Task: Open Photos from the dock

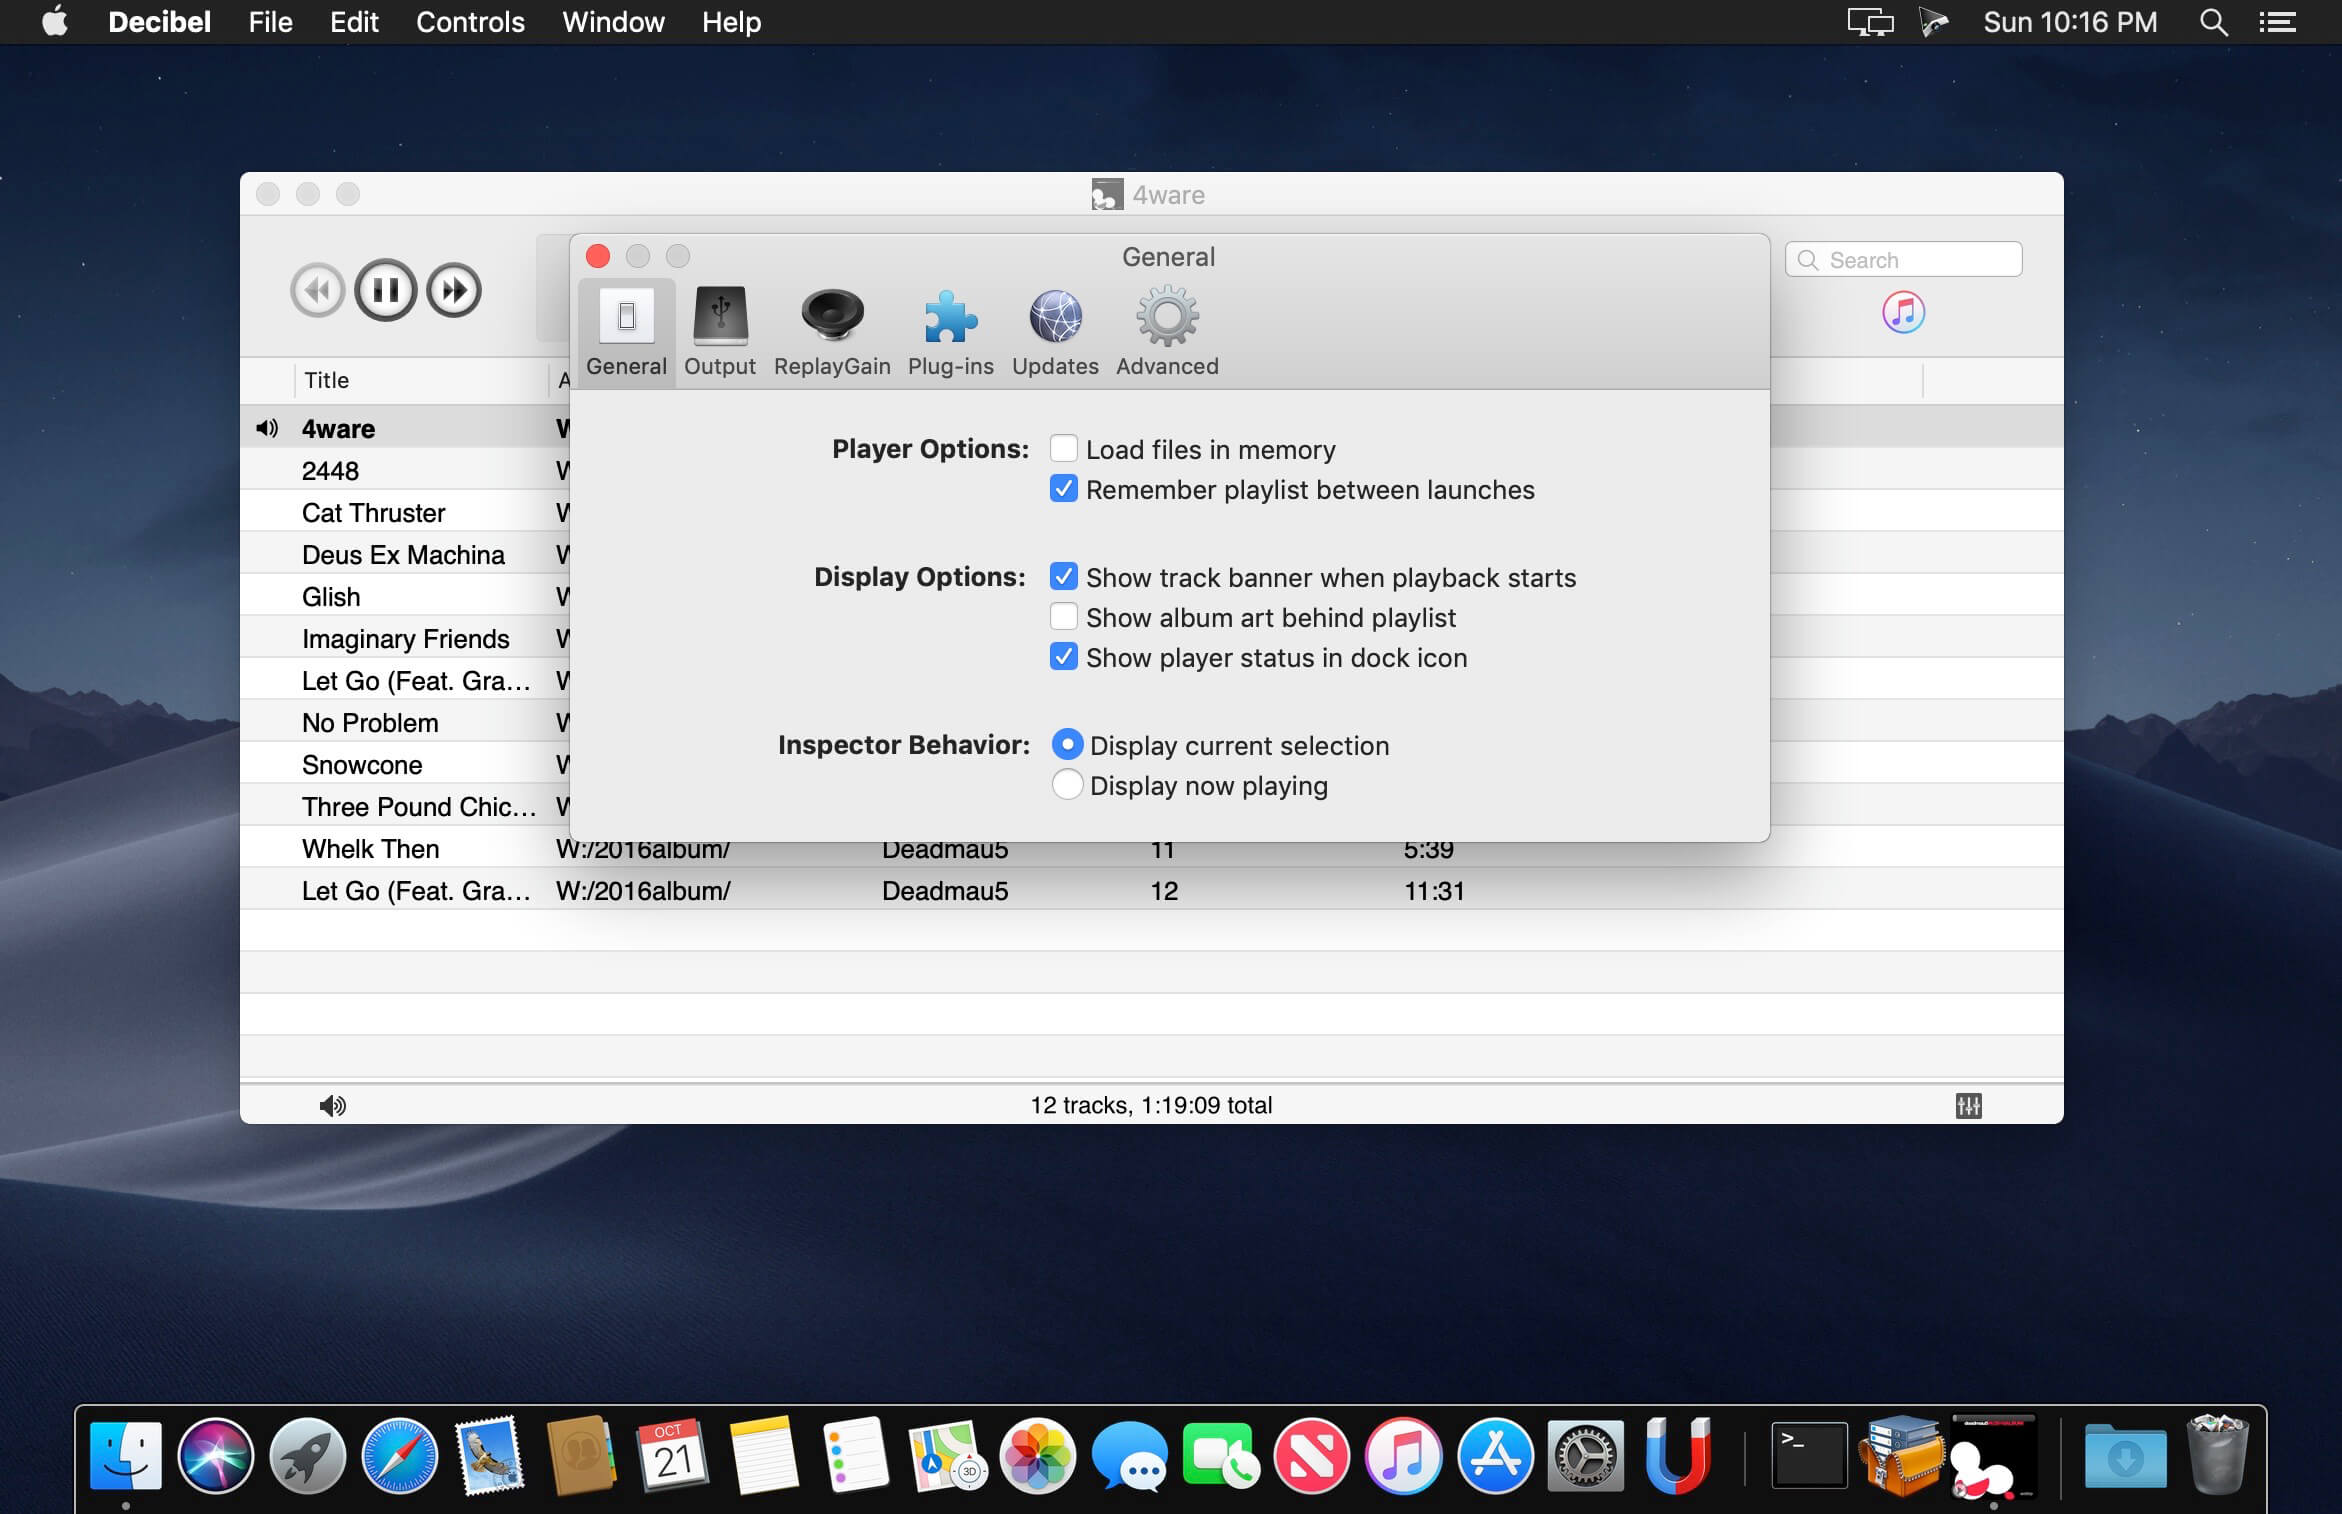Action: point(1038,1455)
